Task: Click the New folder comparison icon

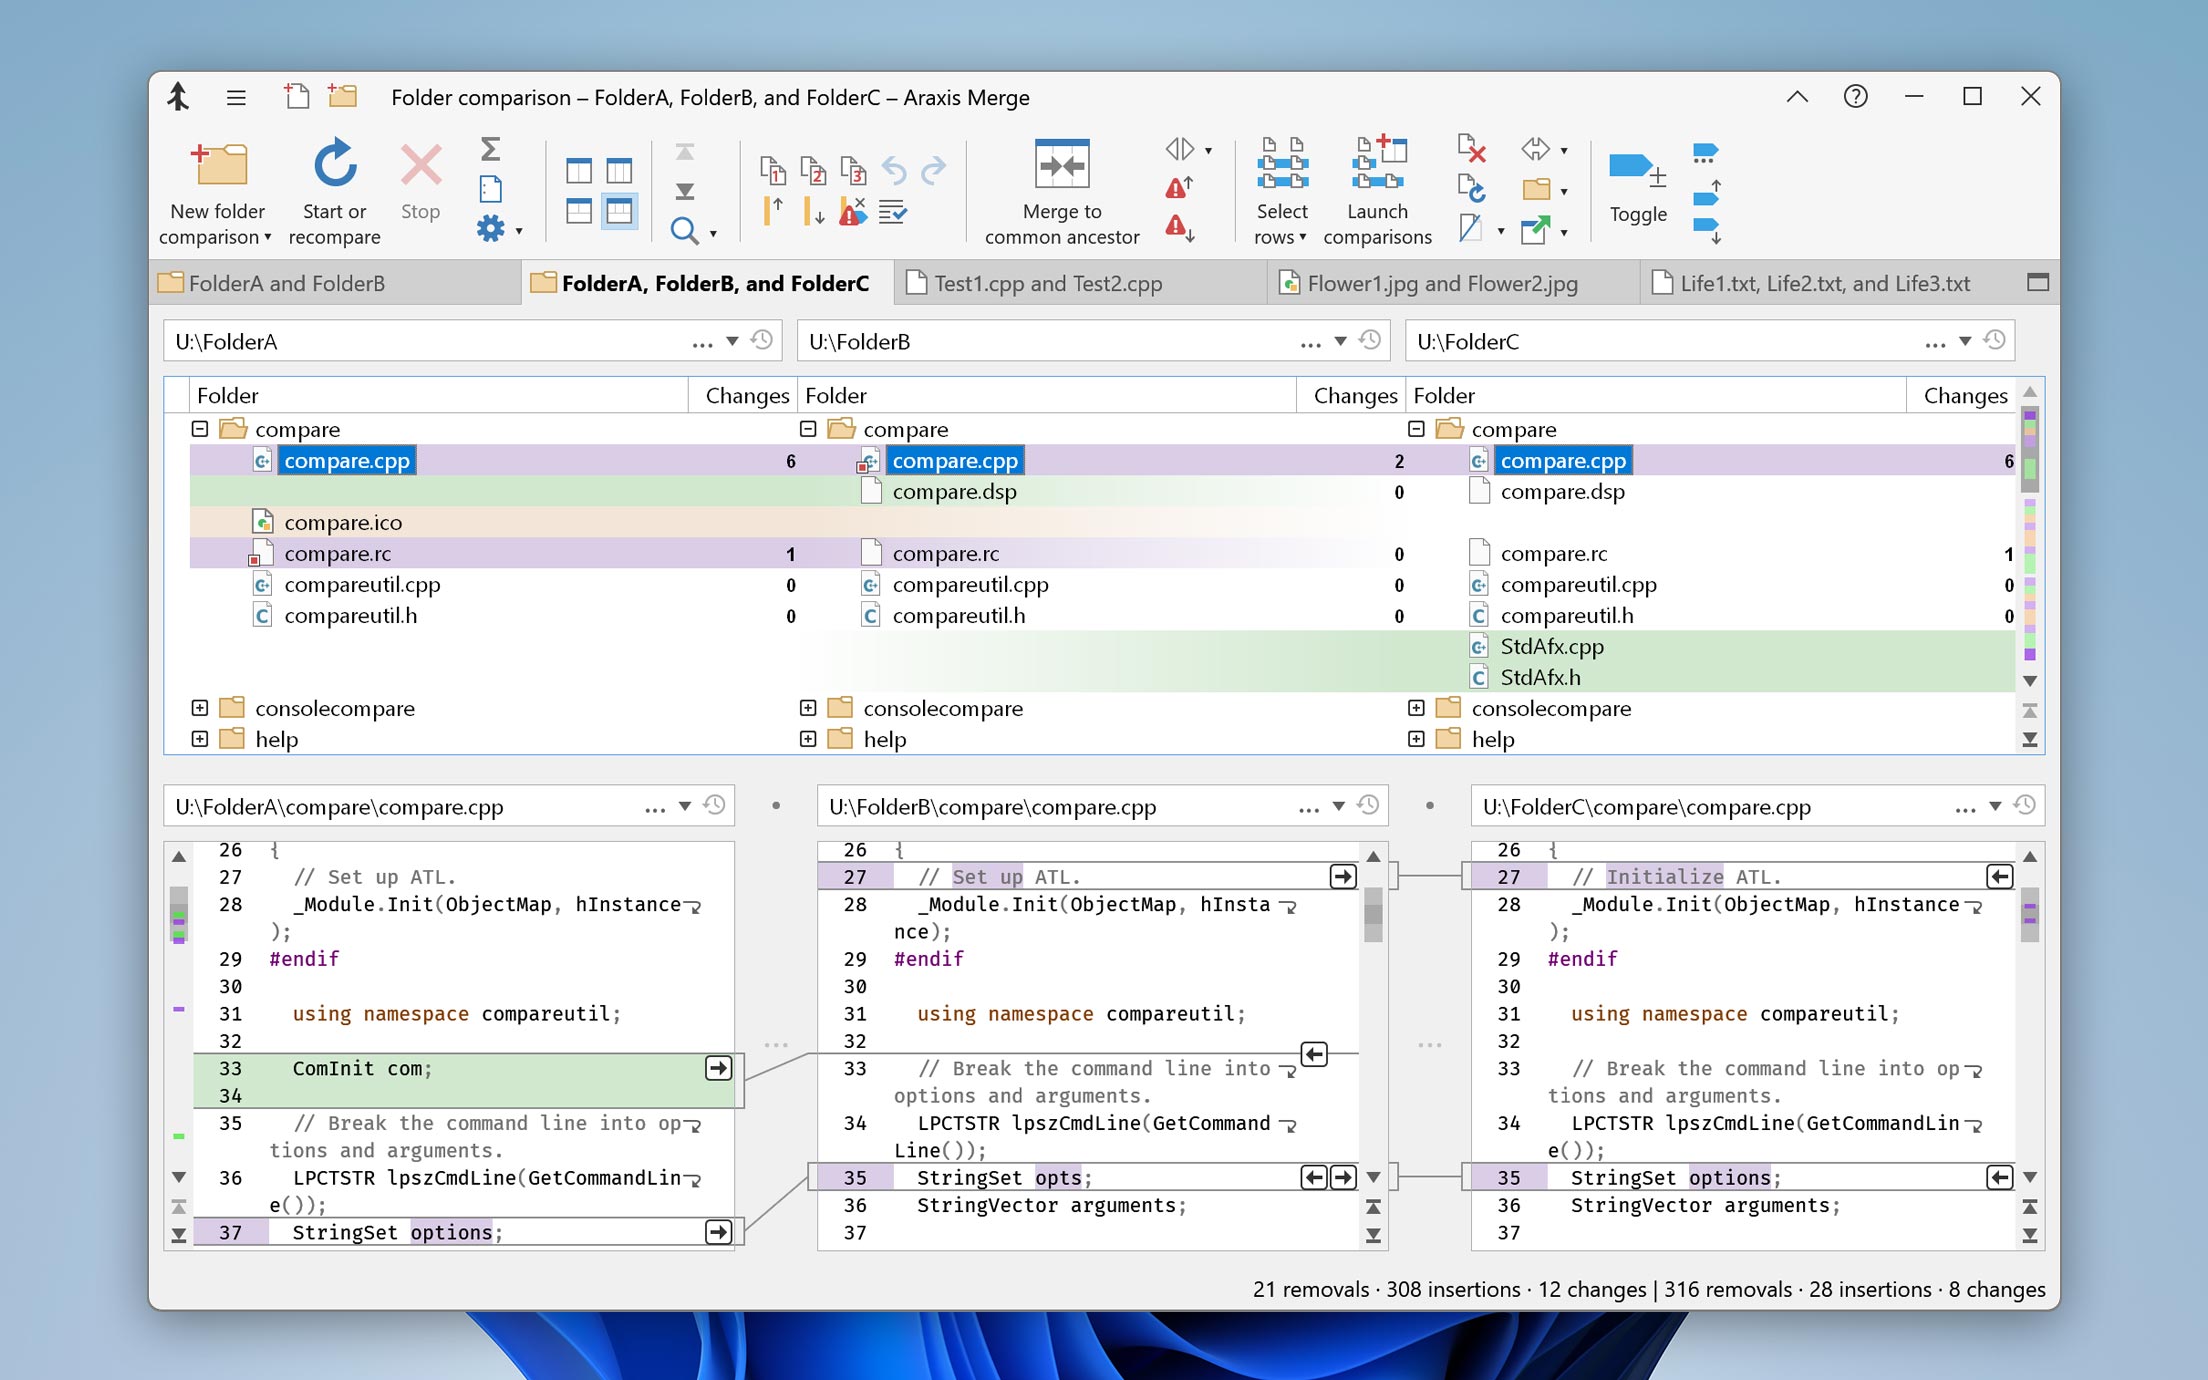Action: click(x=219, y=165)
